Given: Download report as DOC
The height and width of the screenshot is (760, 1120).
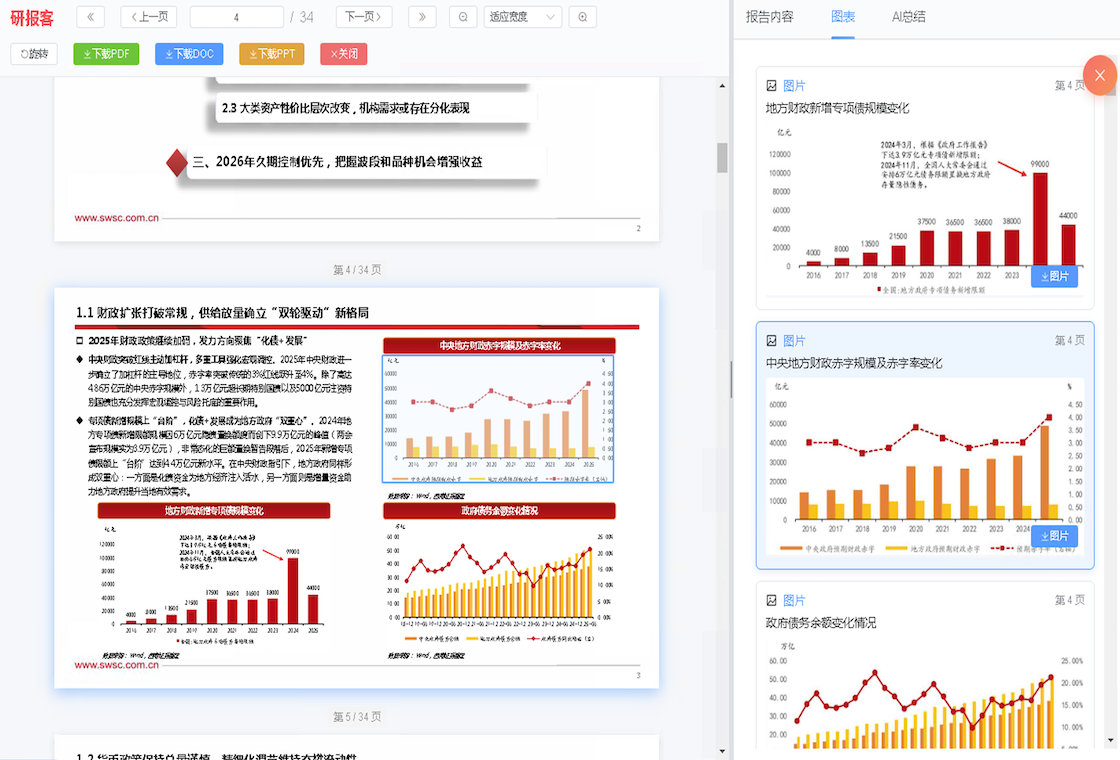Looking at the screenshot, I should pos(189,54).
